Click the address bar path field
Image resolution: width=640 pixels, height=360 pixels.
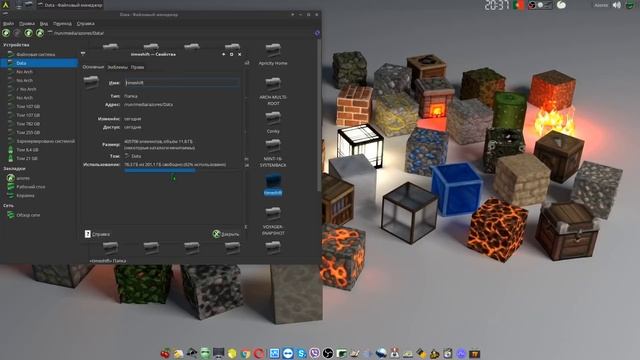coord(180,33)
